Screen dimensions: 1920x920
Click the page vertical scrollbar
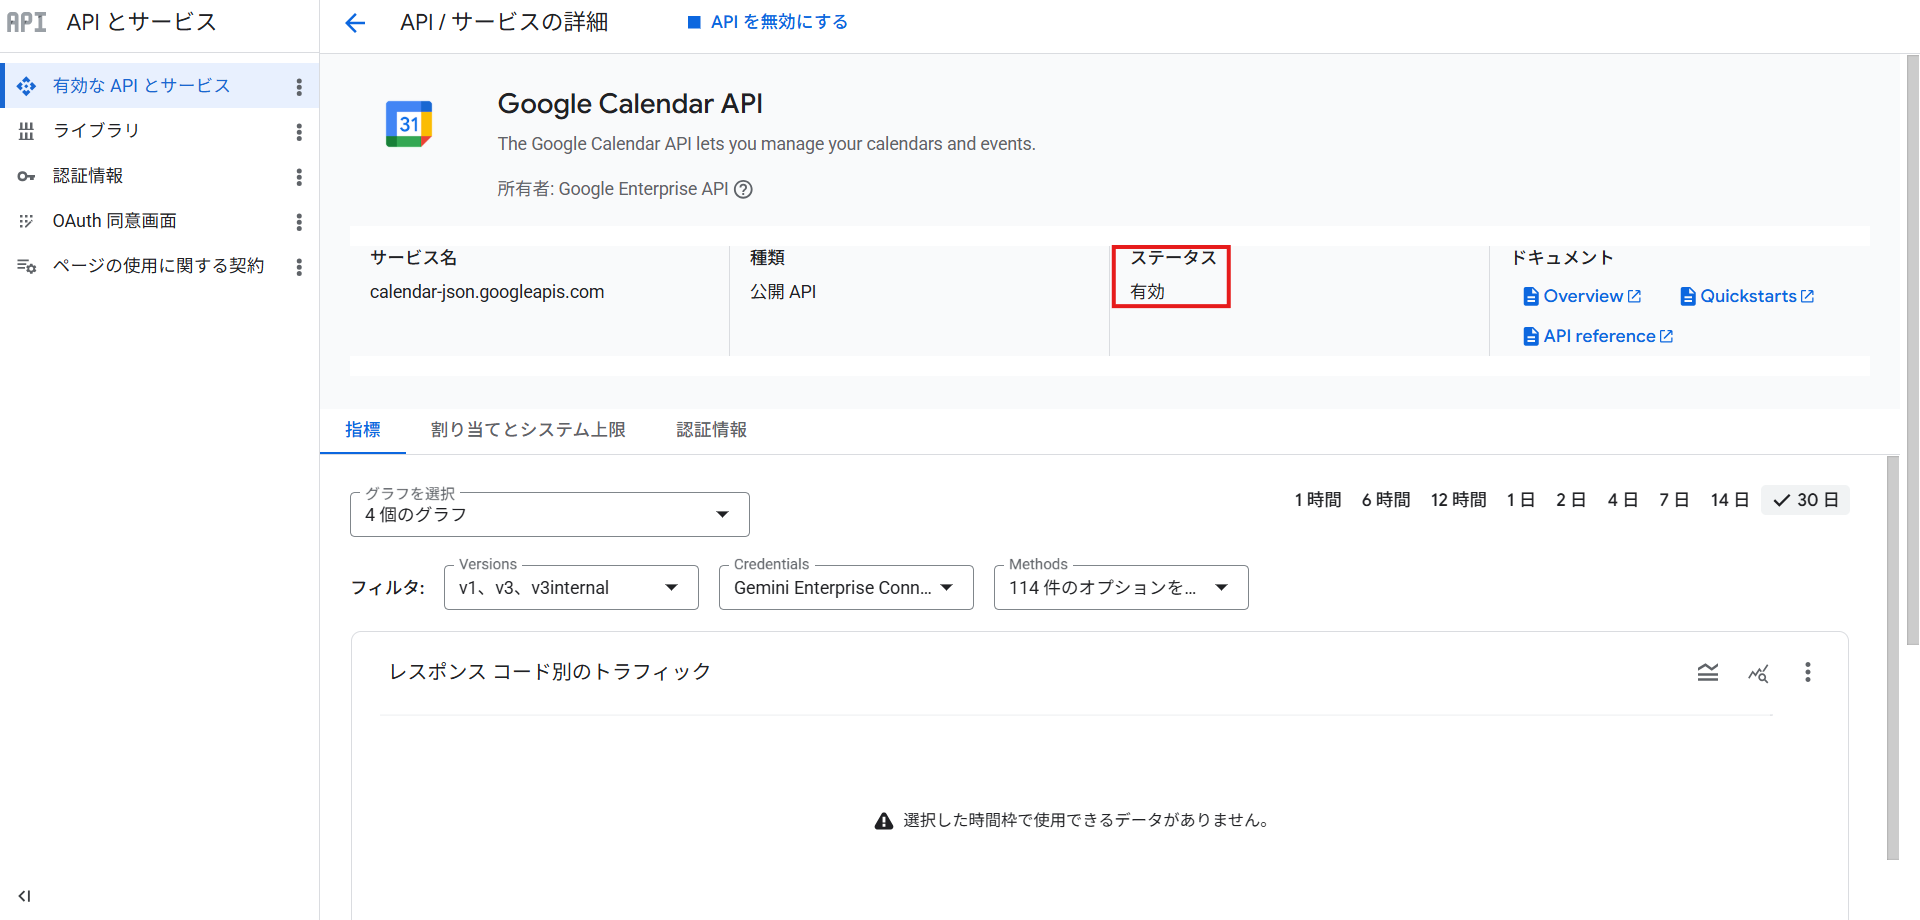coord(1912,350)
